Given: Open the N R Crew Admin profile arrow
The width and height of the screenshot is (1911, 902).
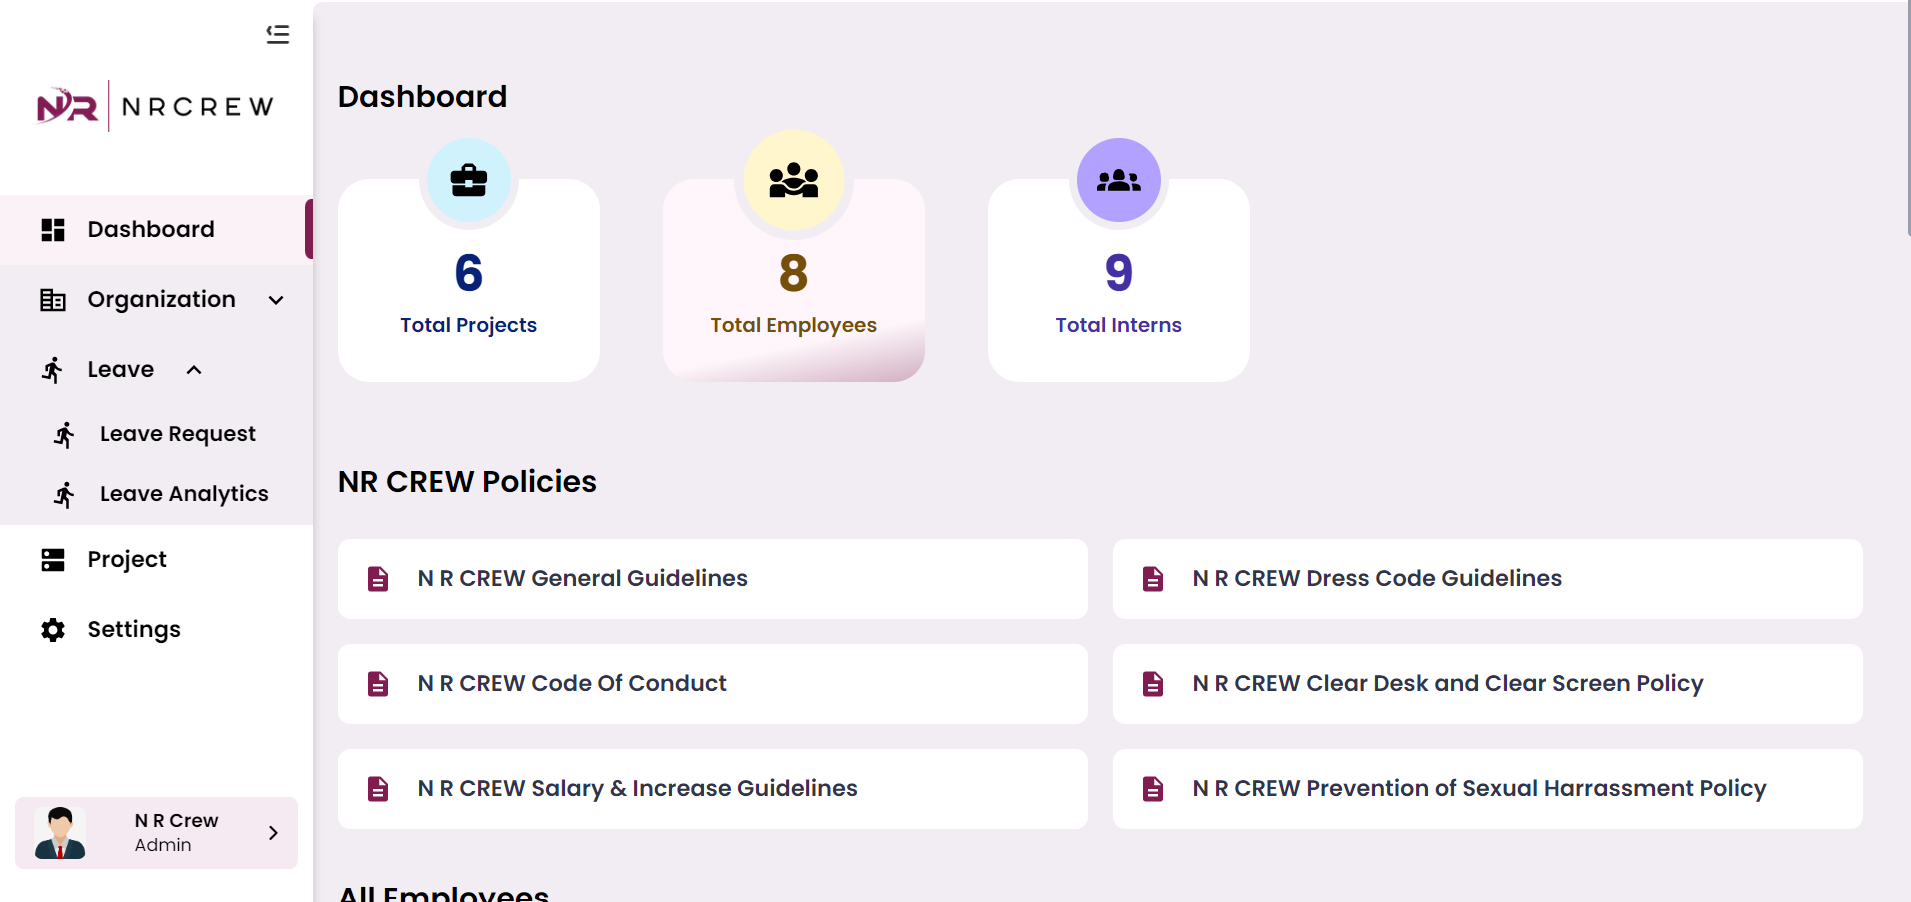Looking at the screenshot, I should pos(273,833).
